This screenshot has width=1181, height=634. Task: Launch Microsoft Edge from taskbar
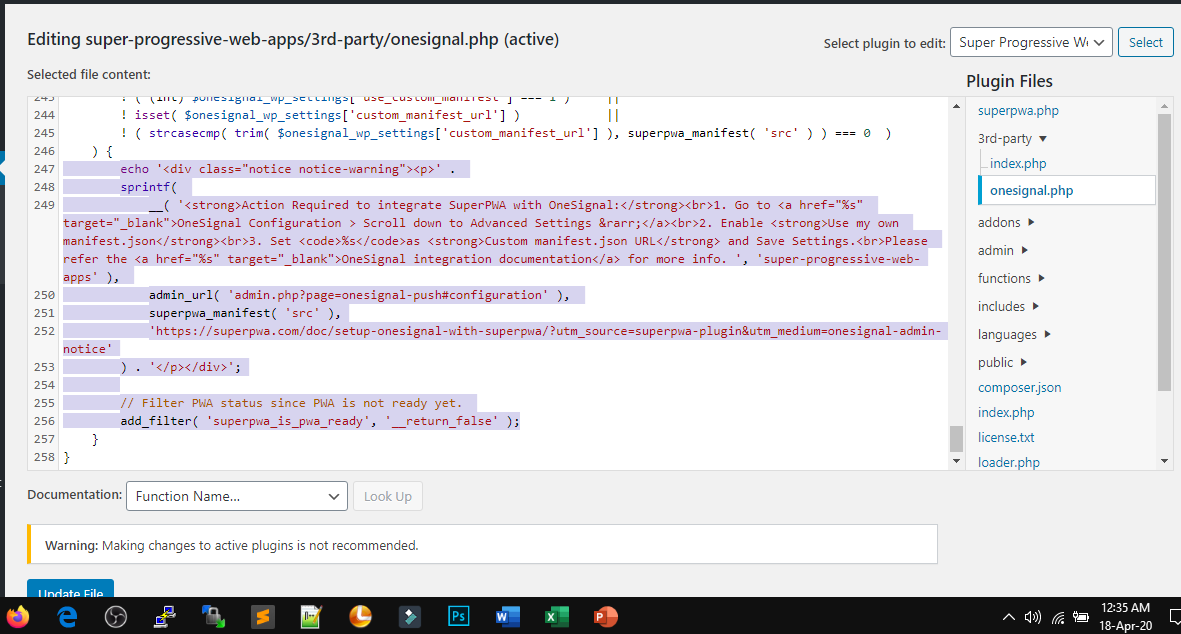point(68,617)
